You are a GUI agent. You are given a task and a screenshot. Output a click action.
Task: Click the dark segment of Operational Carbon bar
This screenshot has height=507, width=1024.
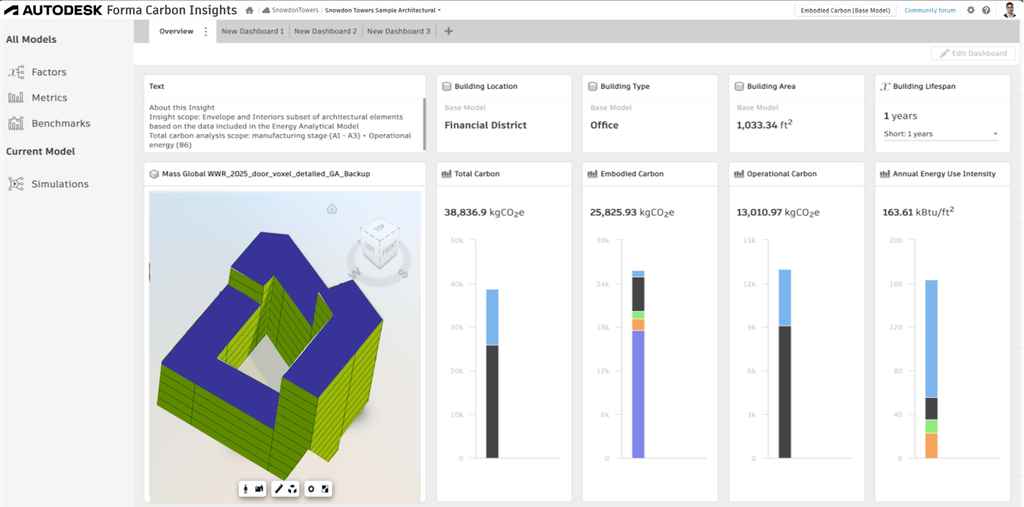[x=785, y=392]
